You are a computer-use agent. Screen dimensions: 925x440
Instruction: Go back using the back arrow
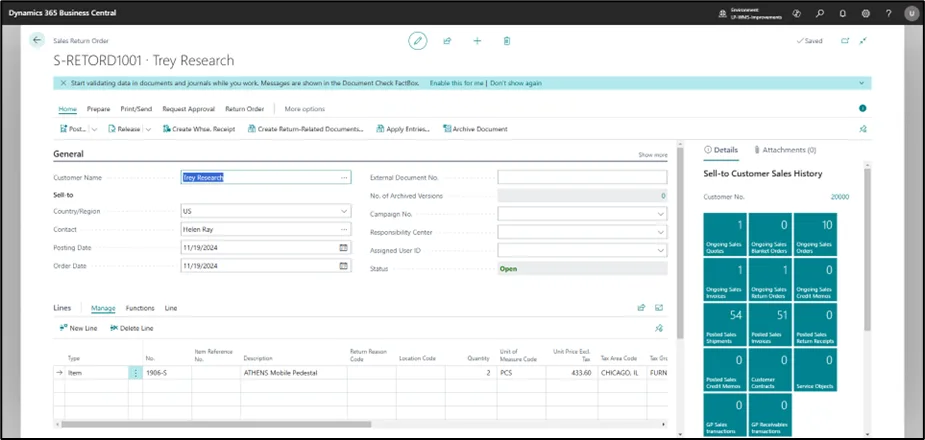(x=37, y=40)
